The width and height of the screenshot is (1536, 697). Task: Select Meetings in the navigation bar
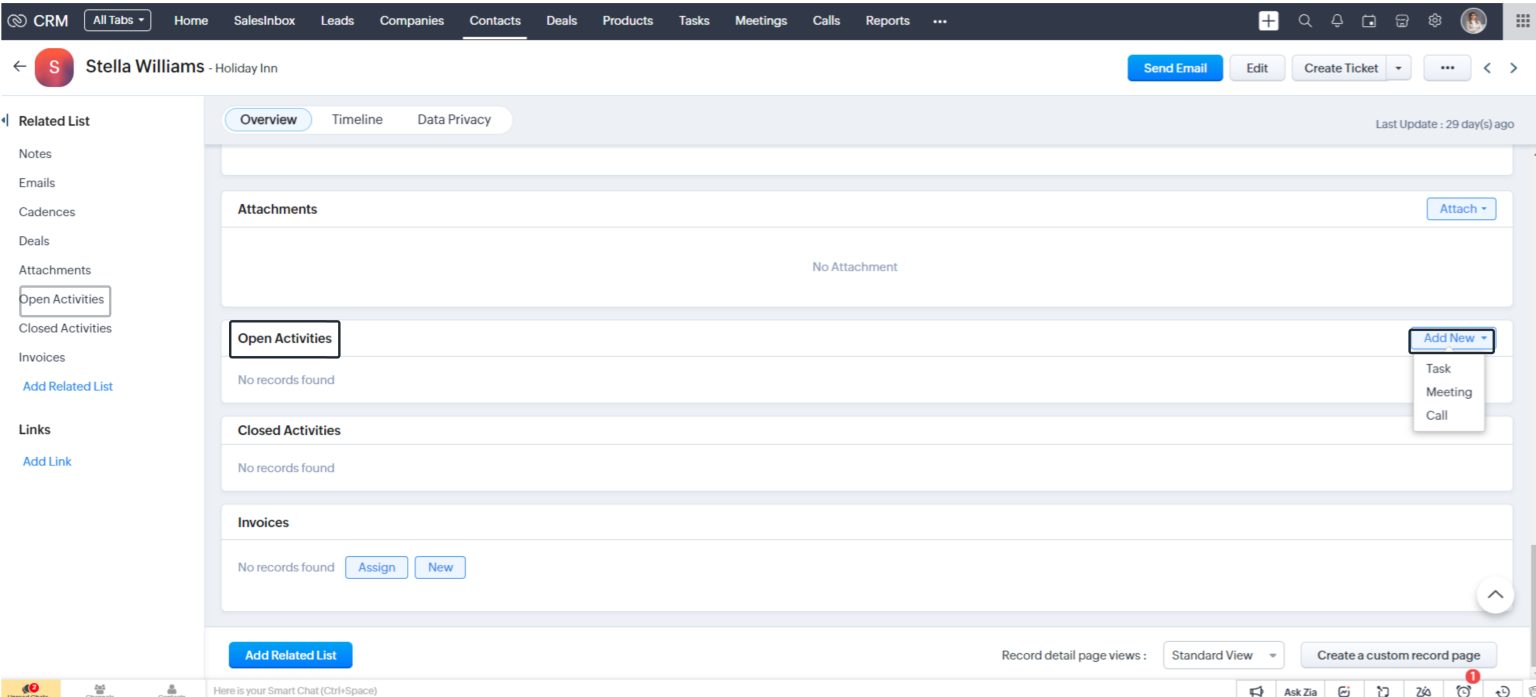pos(760,20)
